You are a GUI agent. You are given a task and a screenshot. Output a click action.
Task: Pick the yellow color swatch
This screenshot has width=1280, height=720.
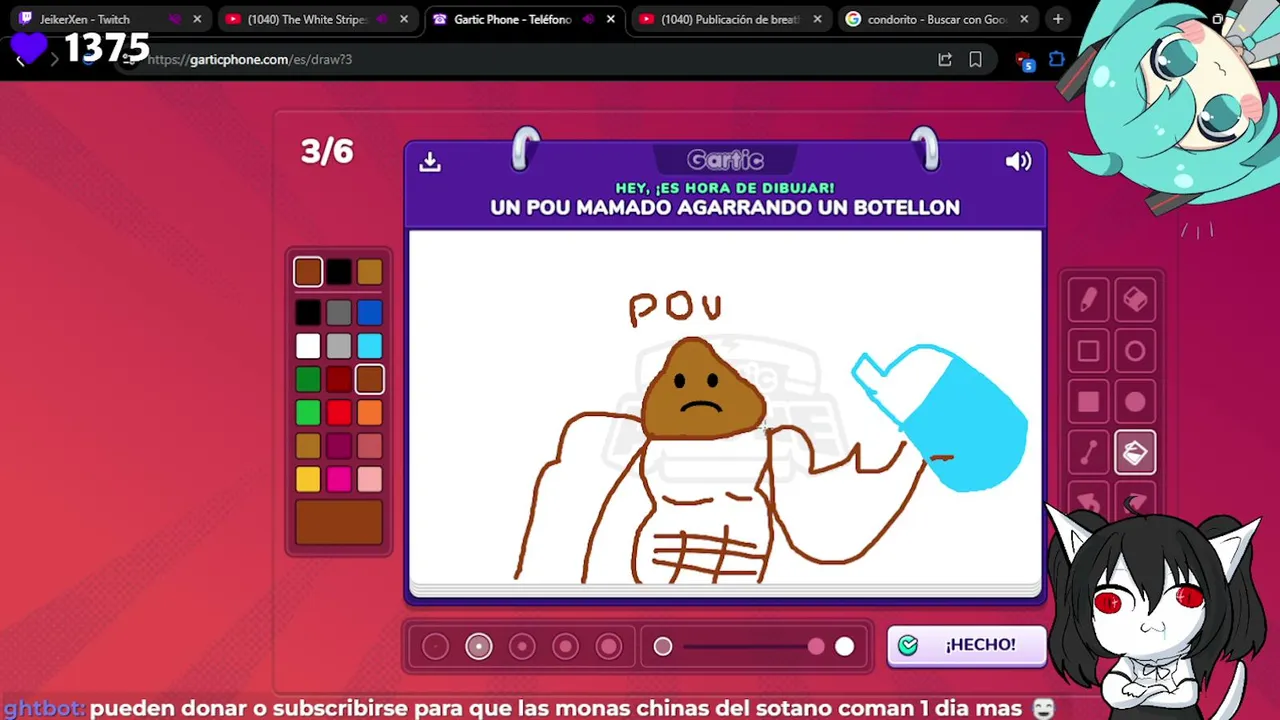click(x=308, y=480)
